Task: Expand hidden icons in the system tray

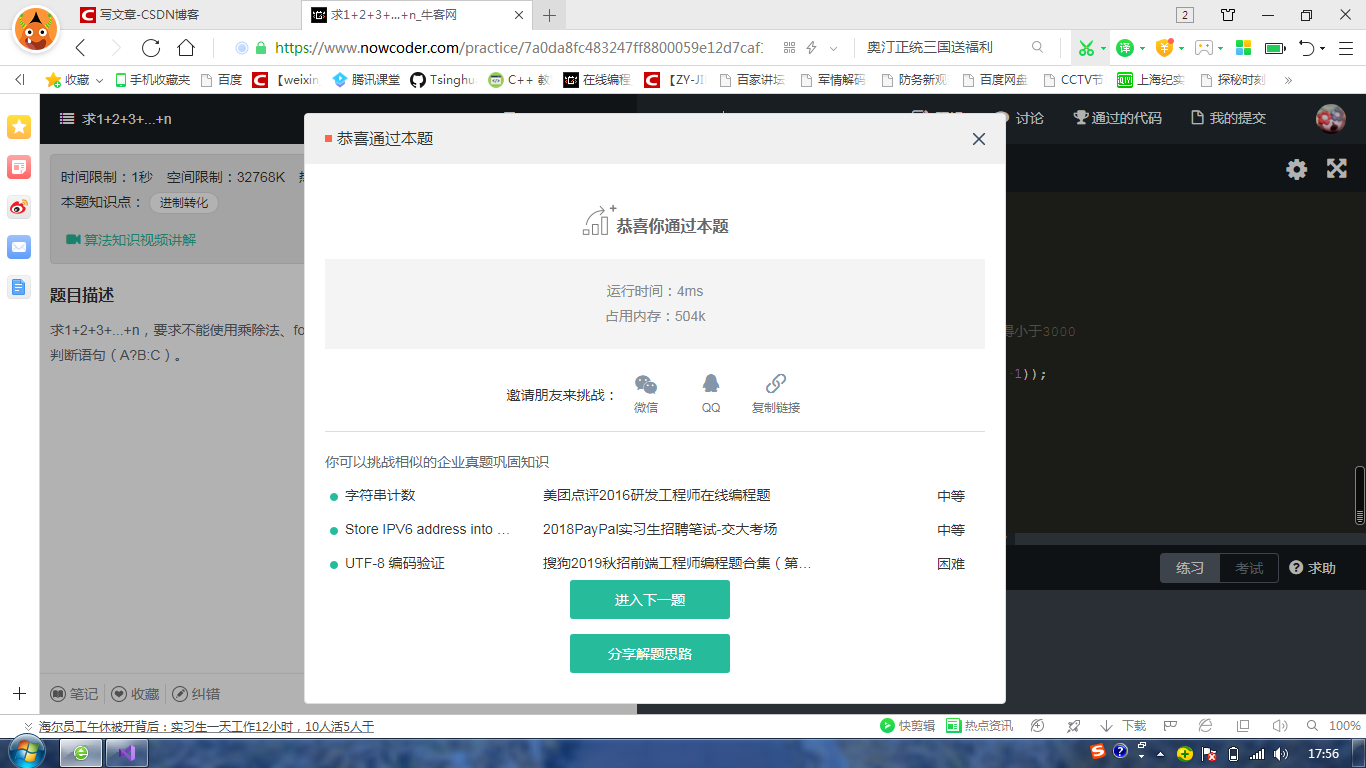Action: point(1162,755)
